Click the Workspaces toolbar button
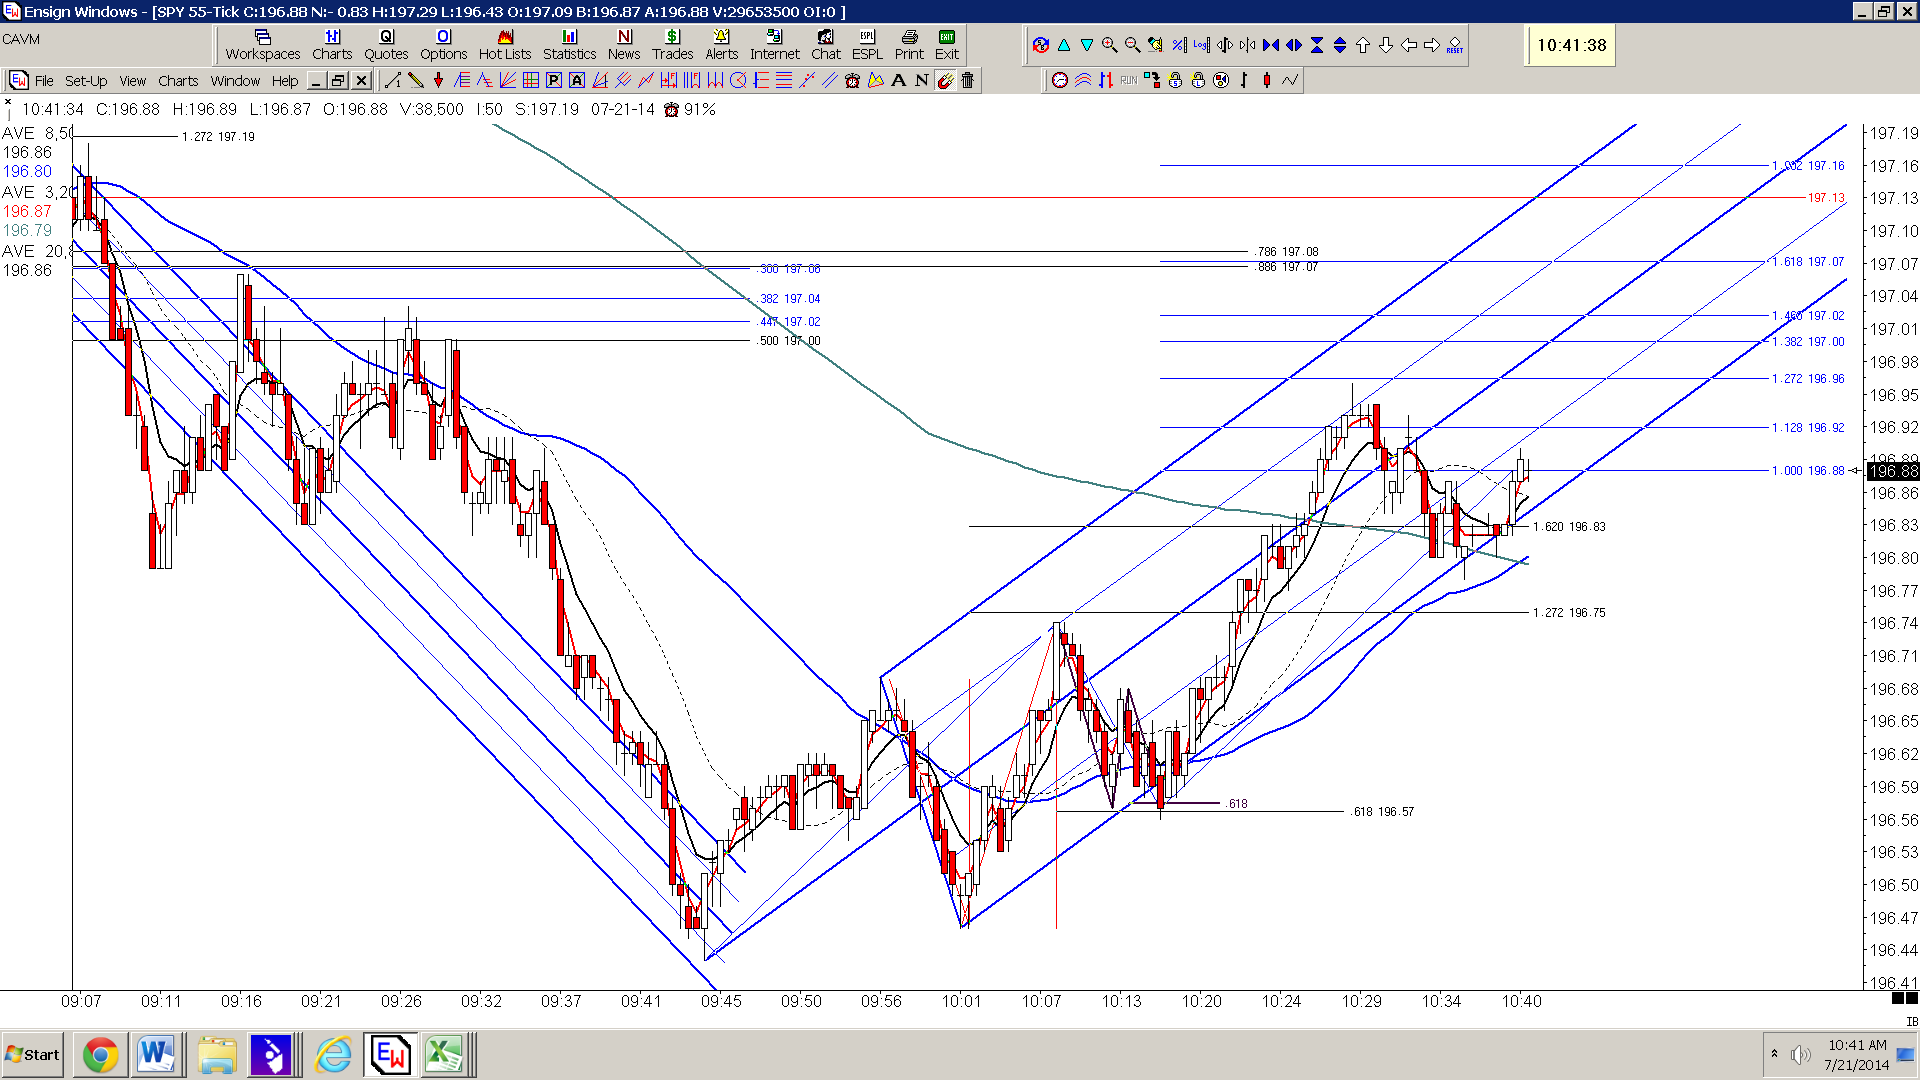 click(x=263, y=45)
